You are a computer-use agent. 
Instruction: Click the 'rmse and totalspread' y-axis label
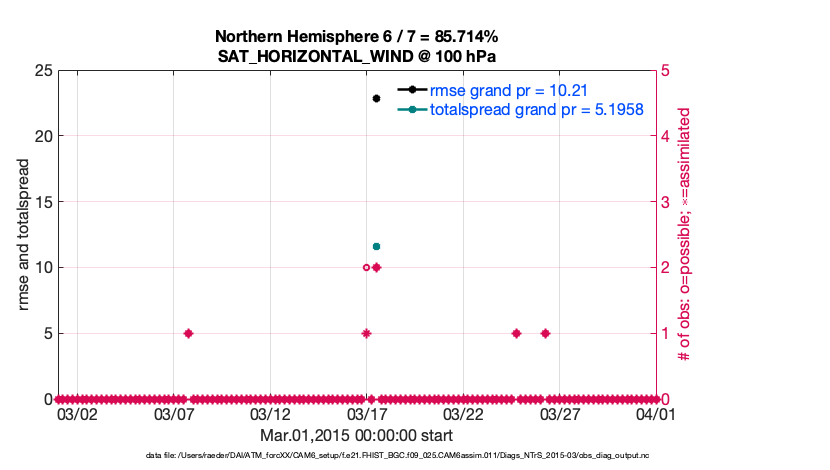[x=24, y=233]
